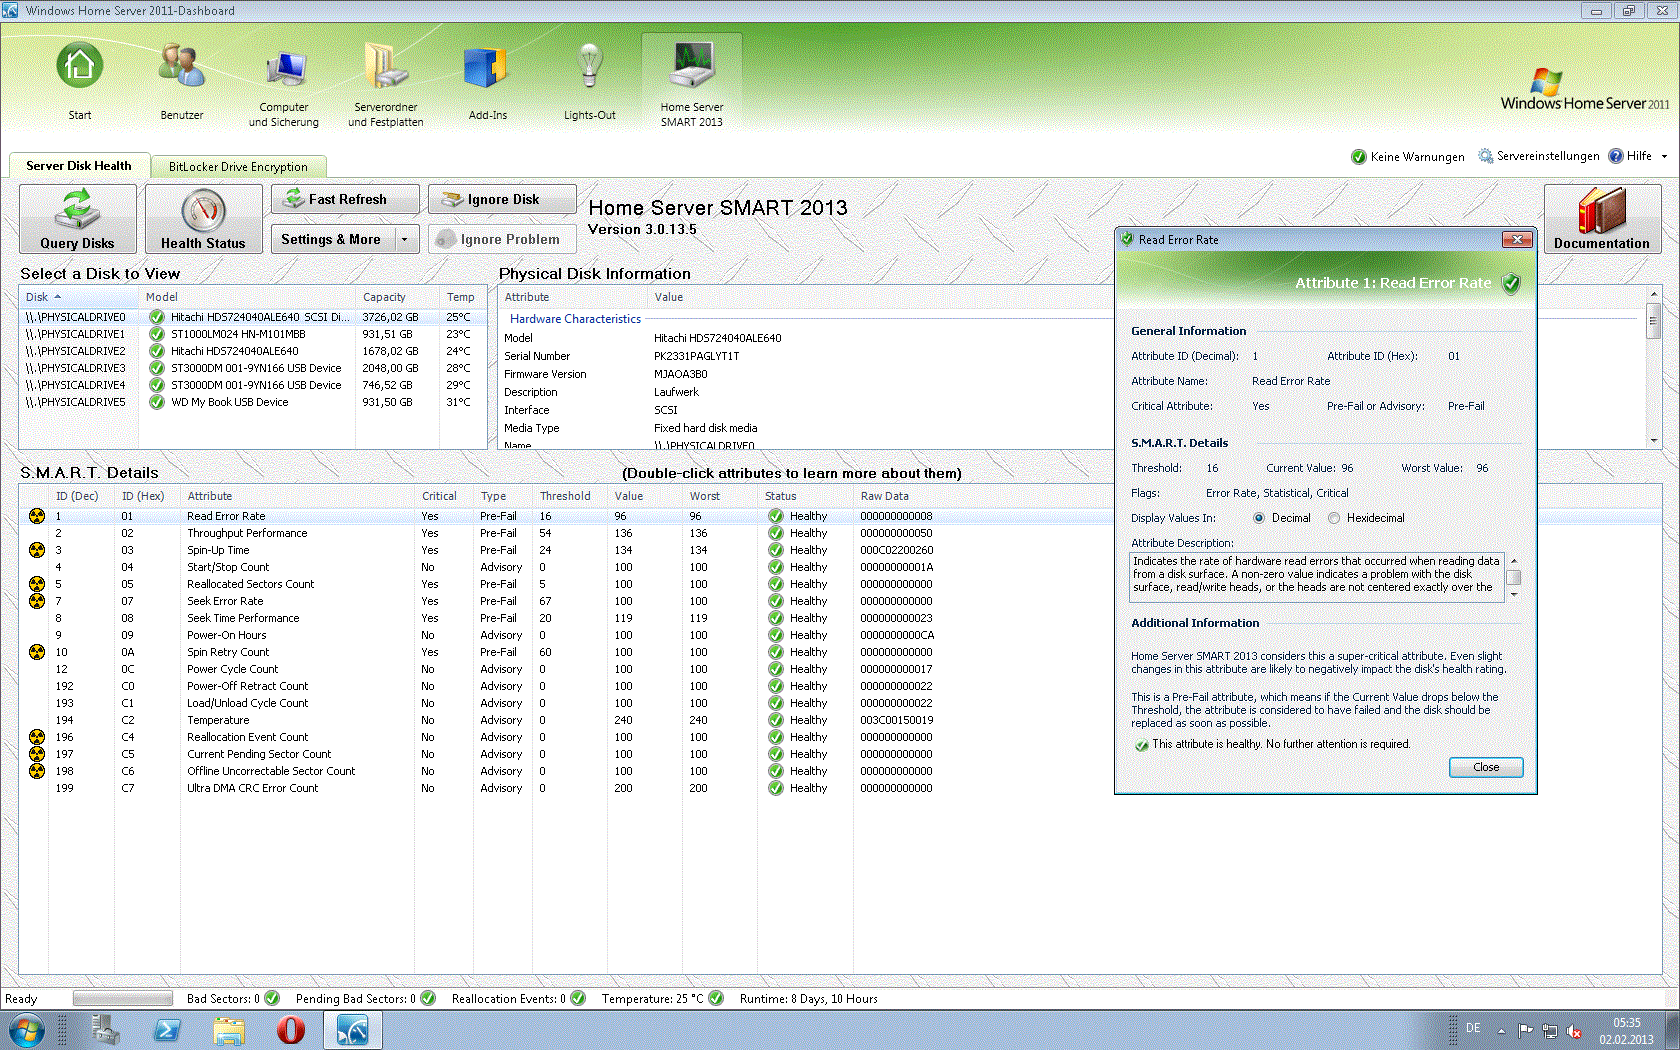Close the Read Error Rate dialog via Close button

pos(1486,767)
